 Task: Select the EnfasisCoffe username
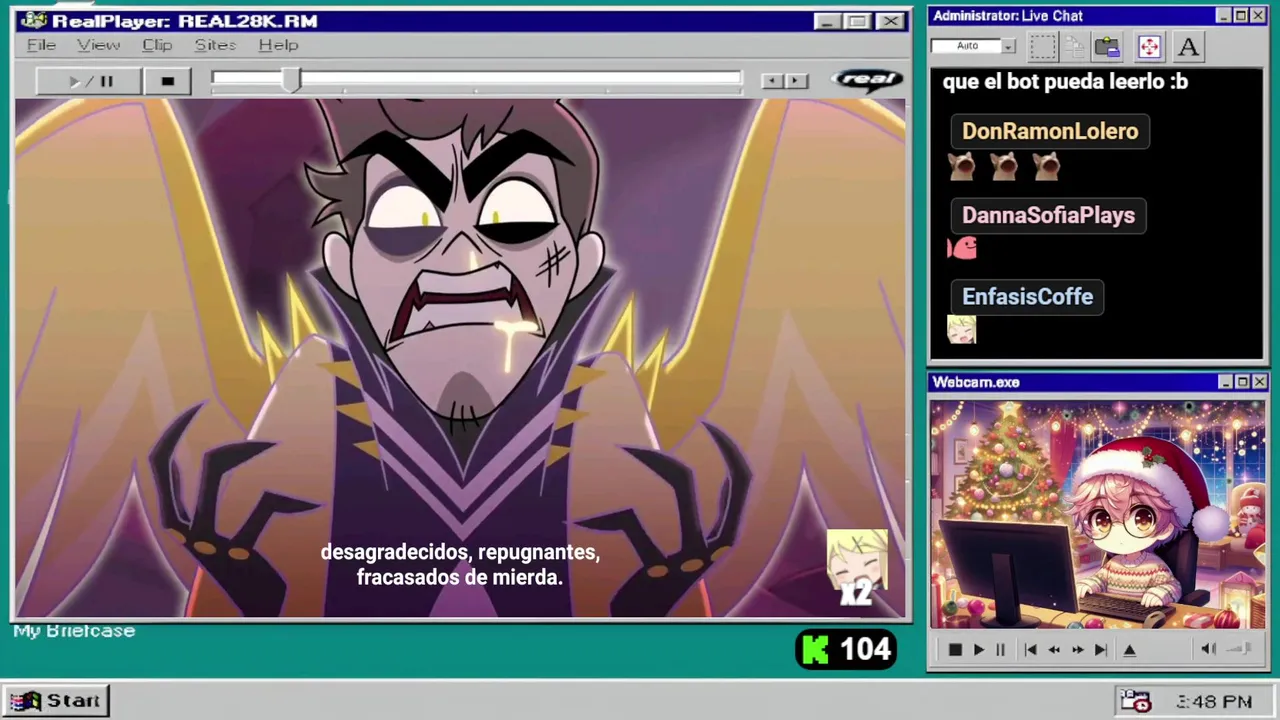click(1027, 297)
